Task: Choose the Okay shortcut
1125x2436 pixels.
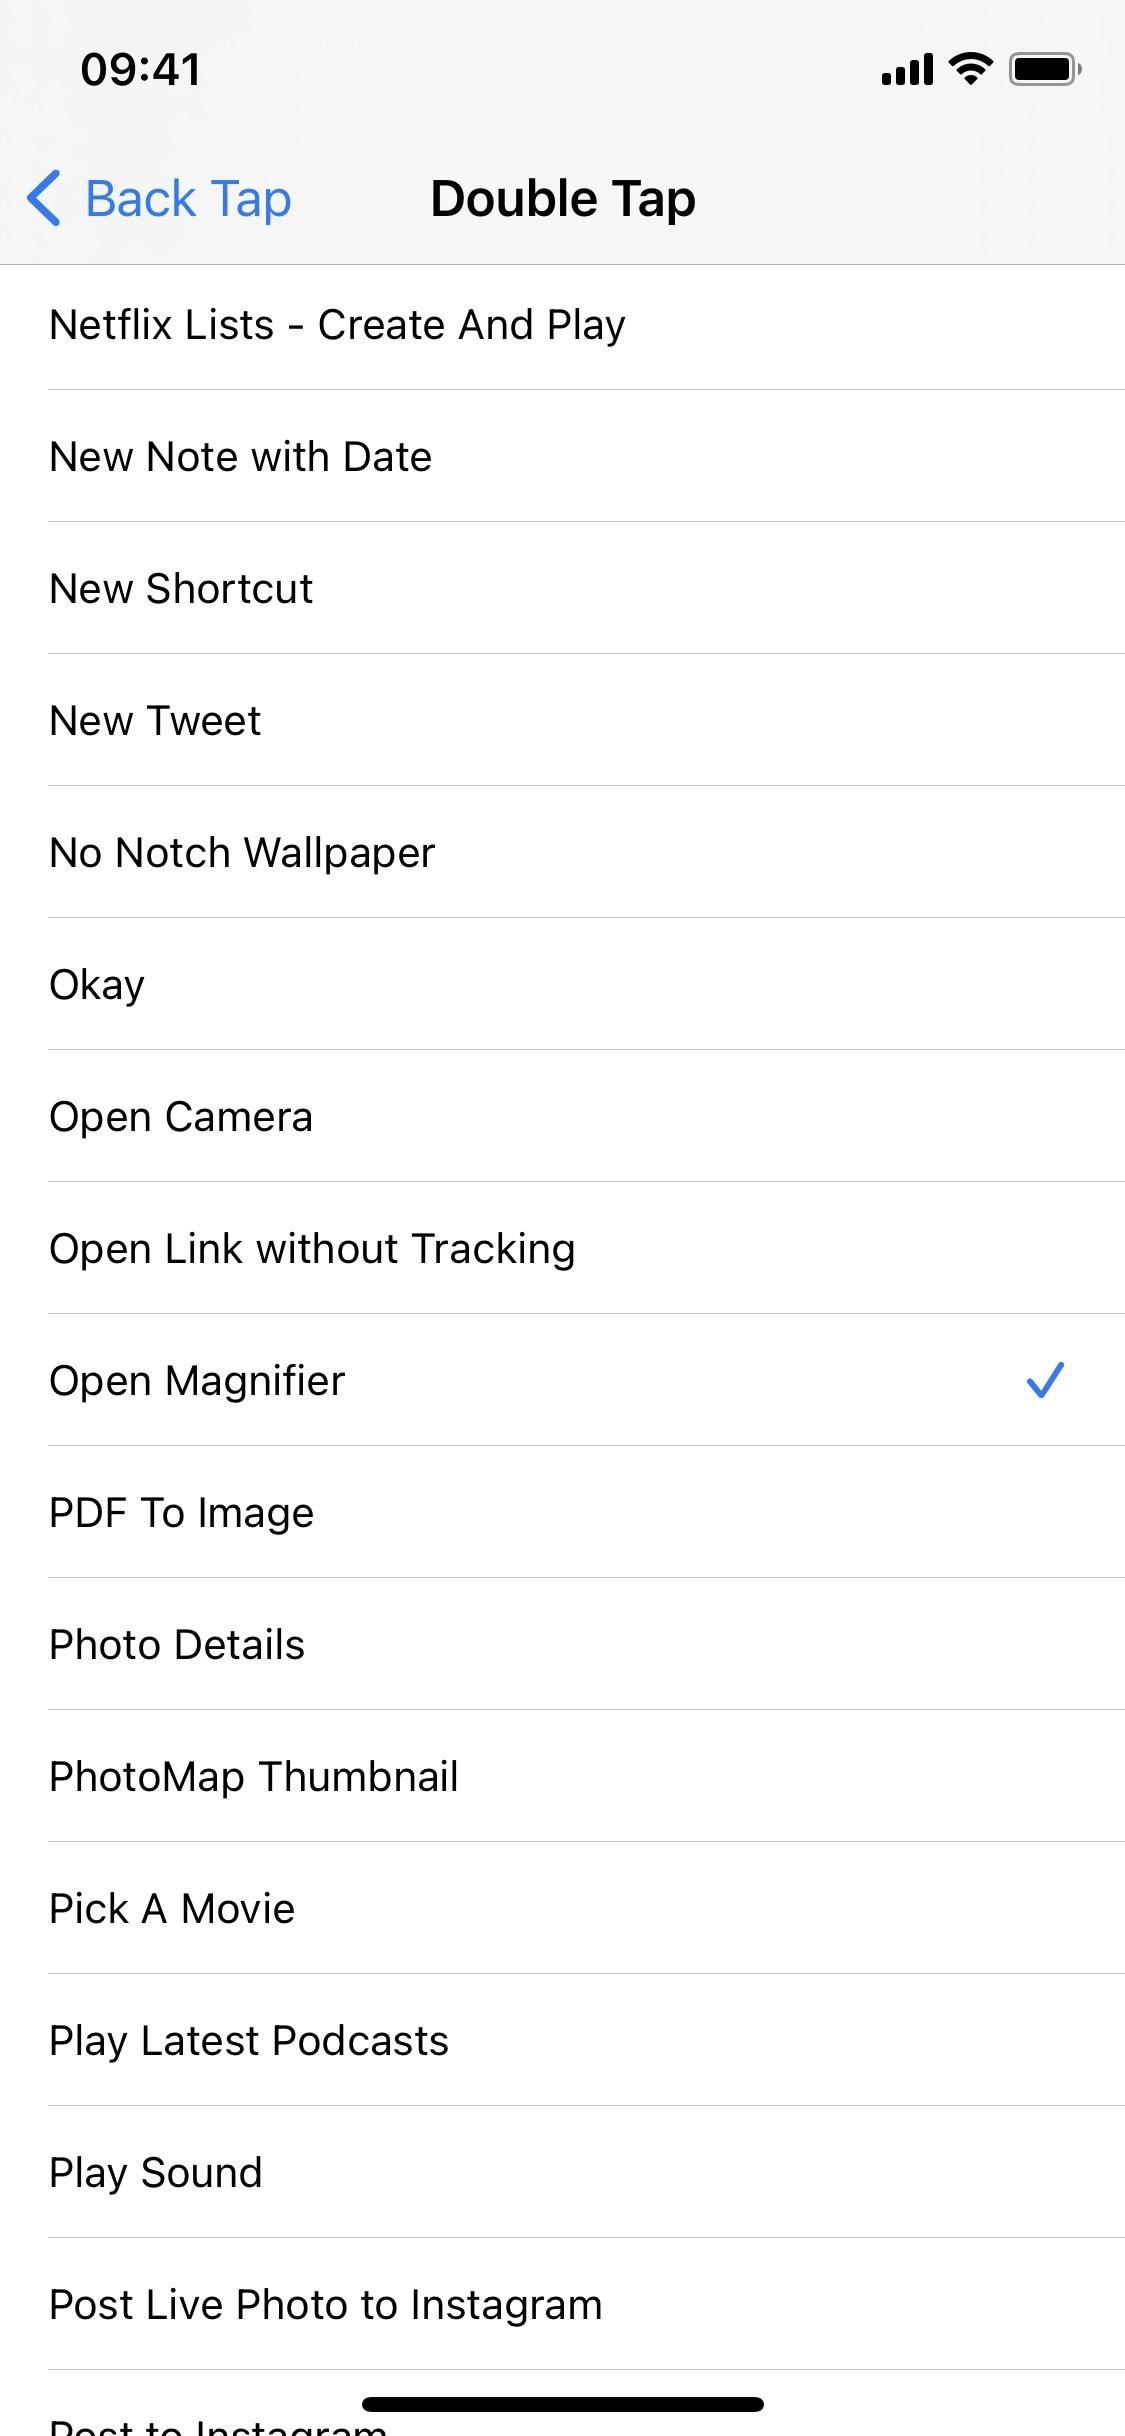Action: click(x=562, y=984)
